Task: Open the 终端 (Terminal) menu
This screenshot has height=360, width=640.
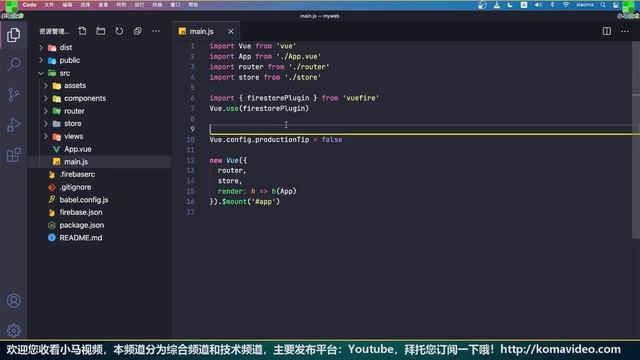Action: [x=157, y=5]
